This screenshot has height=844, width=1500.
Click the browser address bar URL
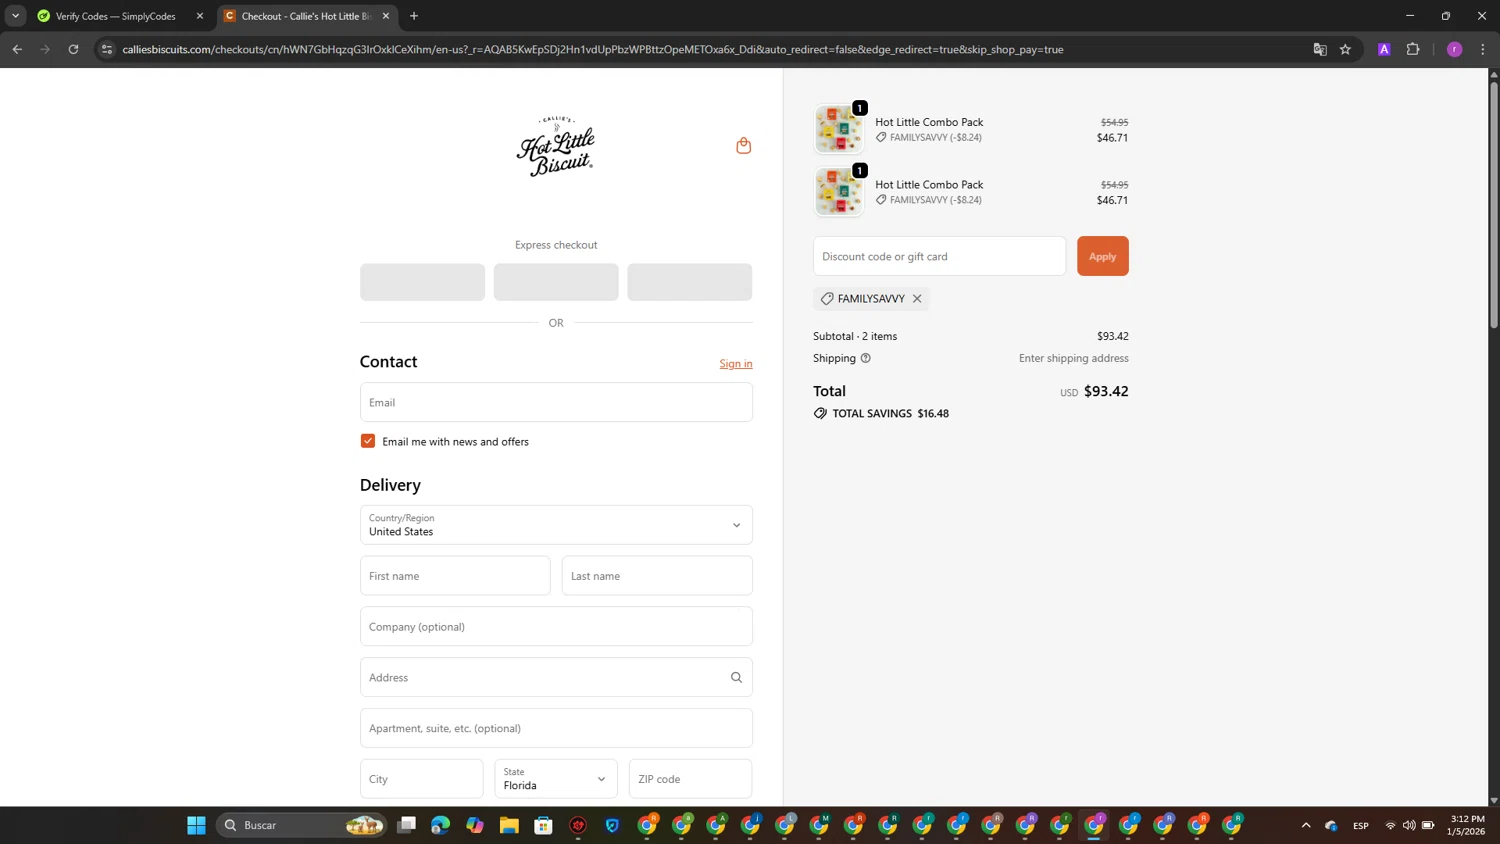point(592,49)
